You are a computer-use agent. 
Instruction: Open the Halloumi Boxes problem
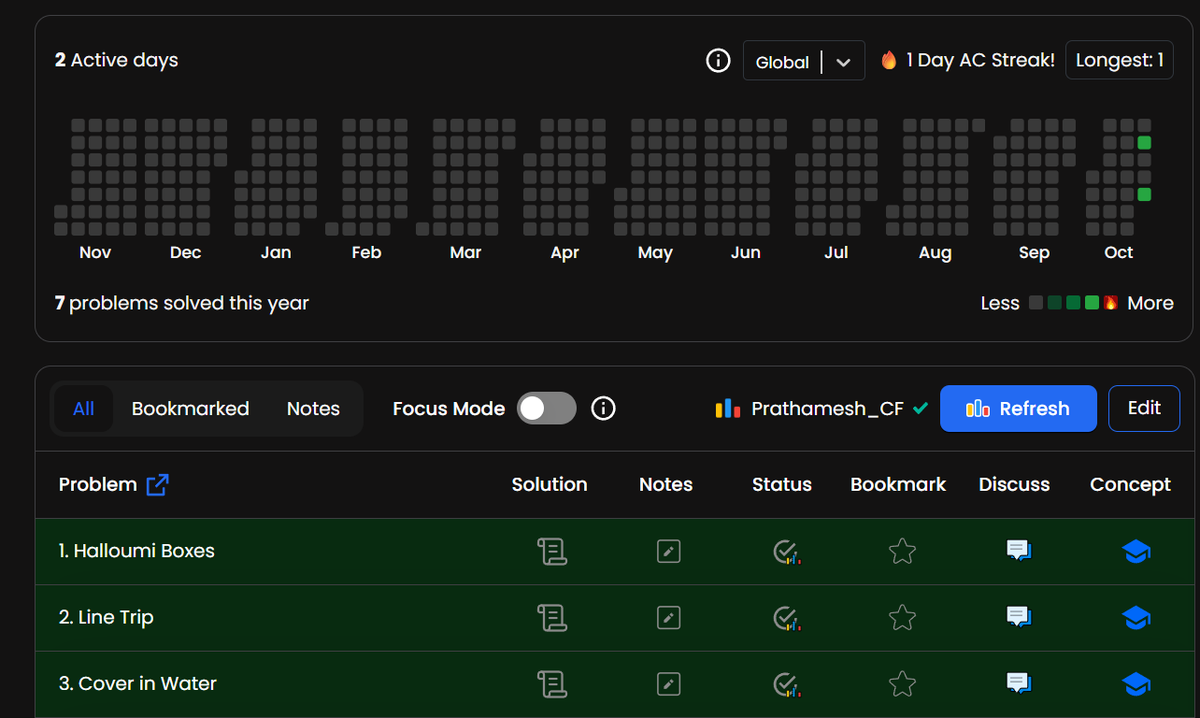click(136, 551)
